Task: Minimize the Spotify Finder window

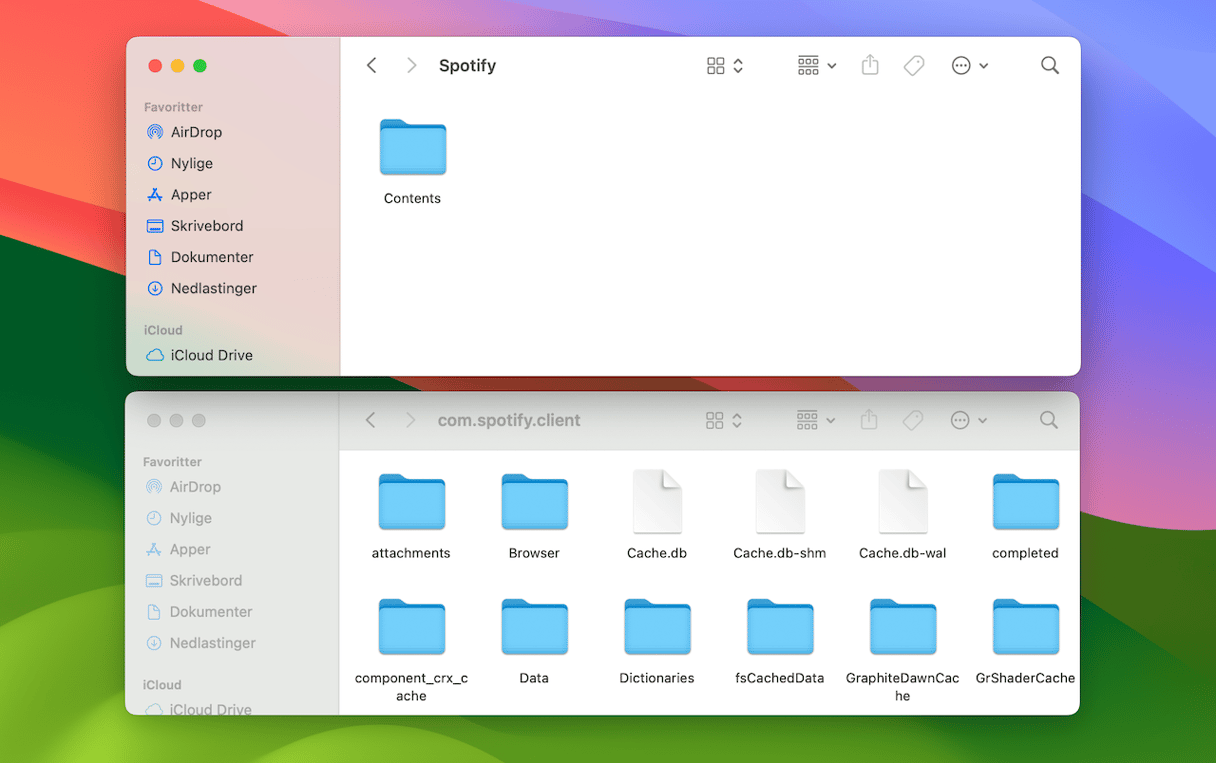Action: click(177, 66)
